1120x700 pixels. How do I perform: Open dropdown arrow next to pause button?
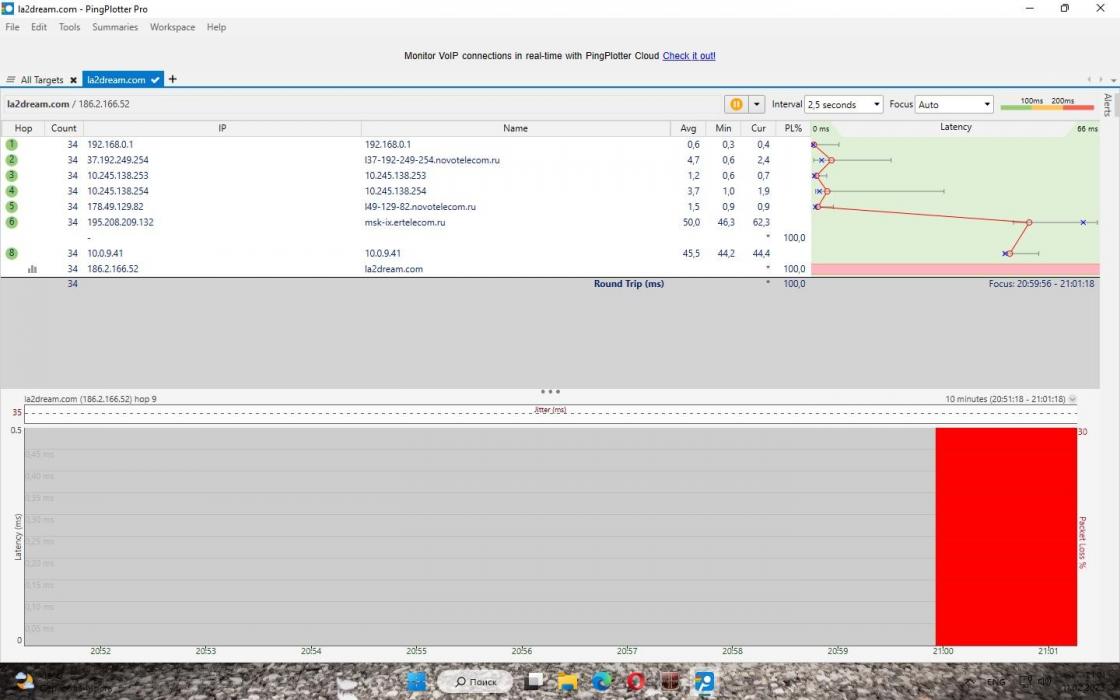pyautogui.click(x=757, y=104)
